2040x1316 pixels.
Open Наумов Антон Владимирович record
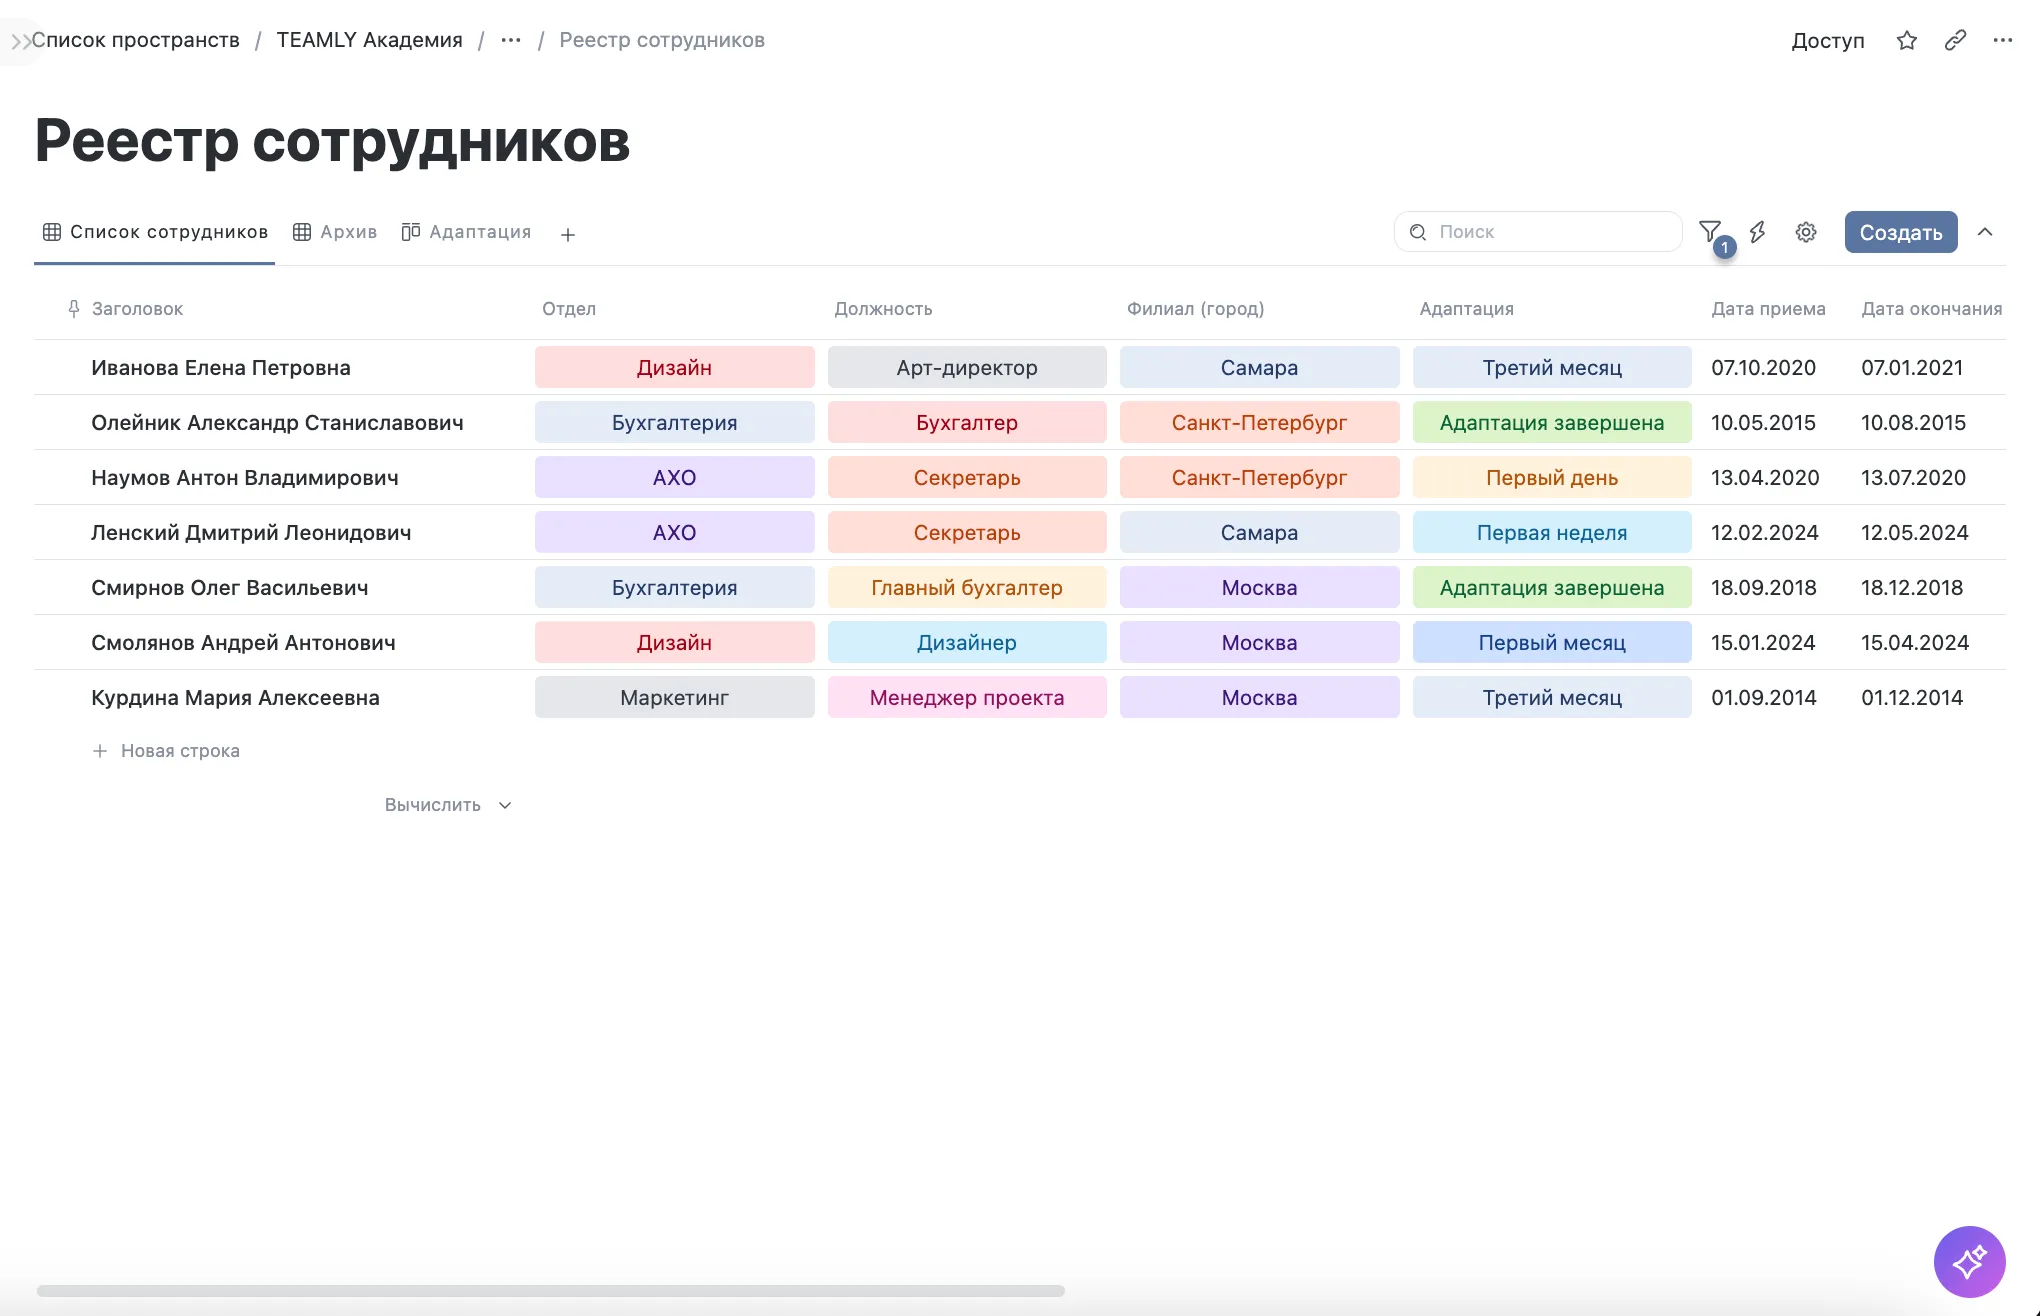click(x=245, y=478)
